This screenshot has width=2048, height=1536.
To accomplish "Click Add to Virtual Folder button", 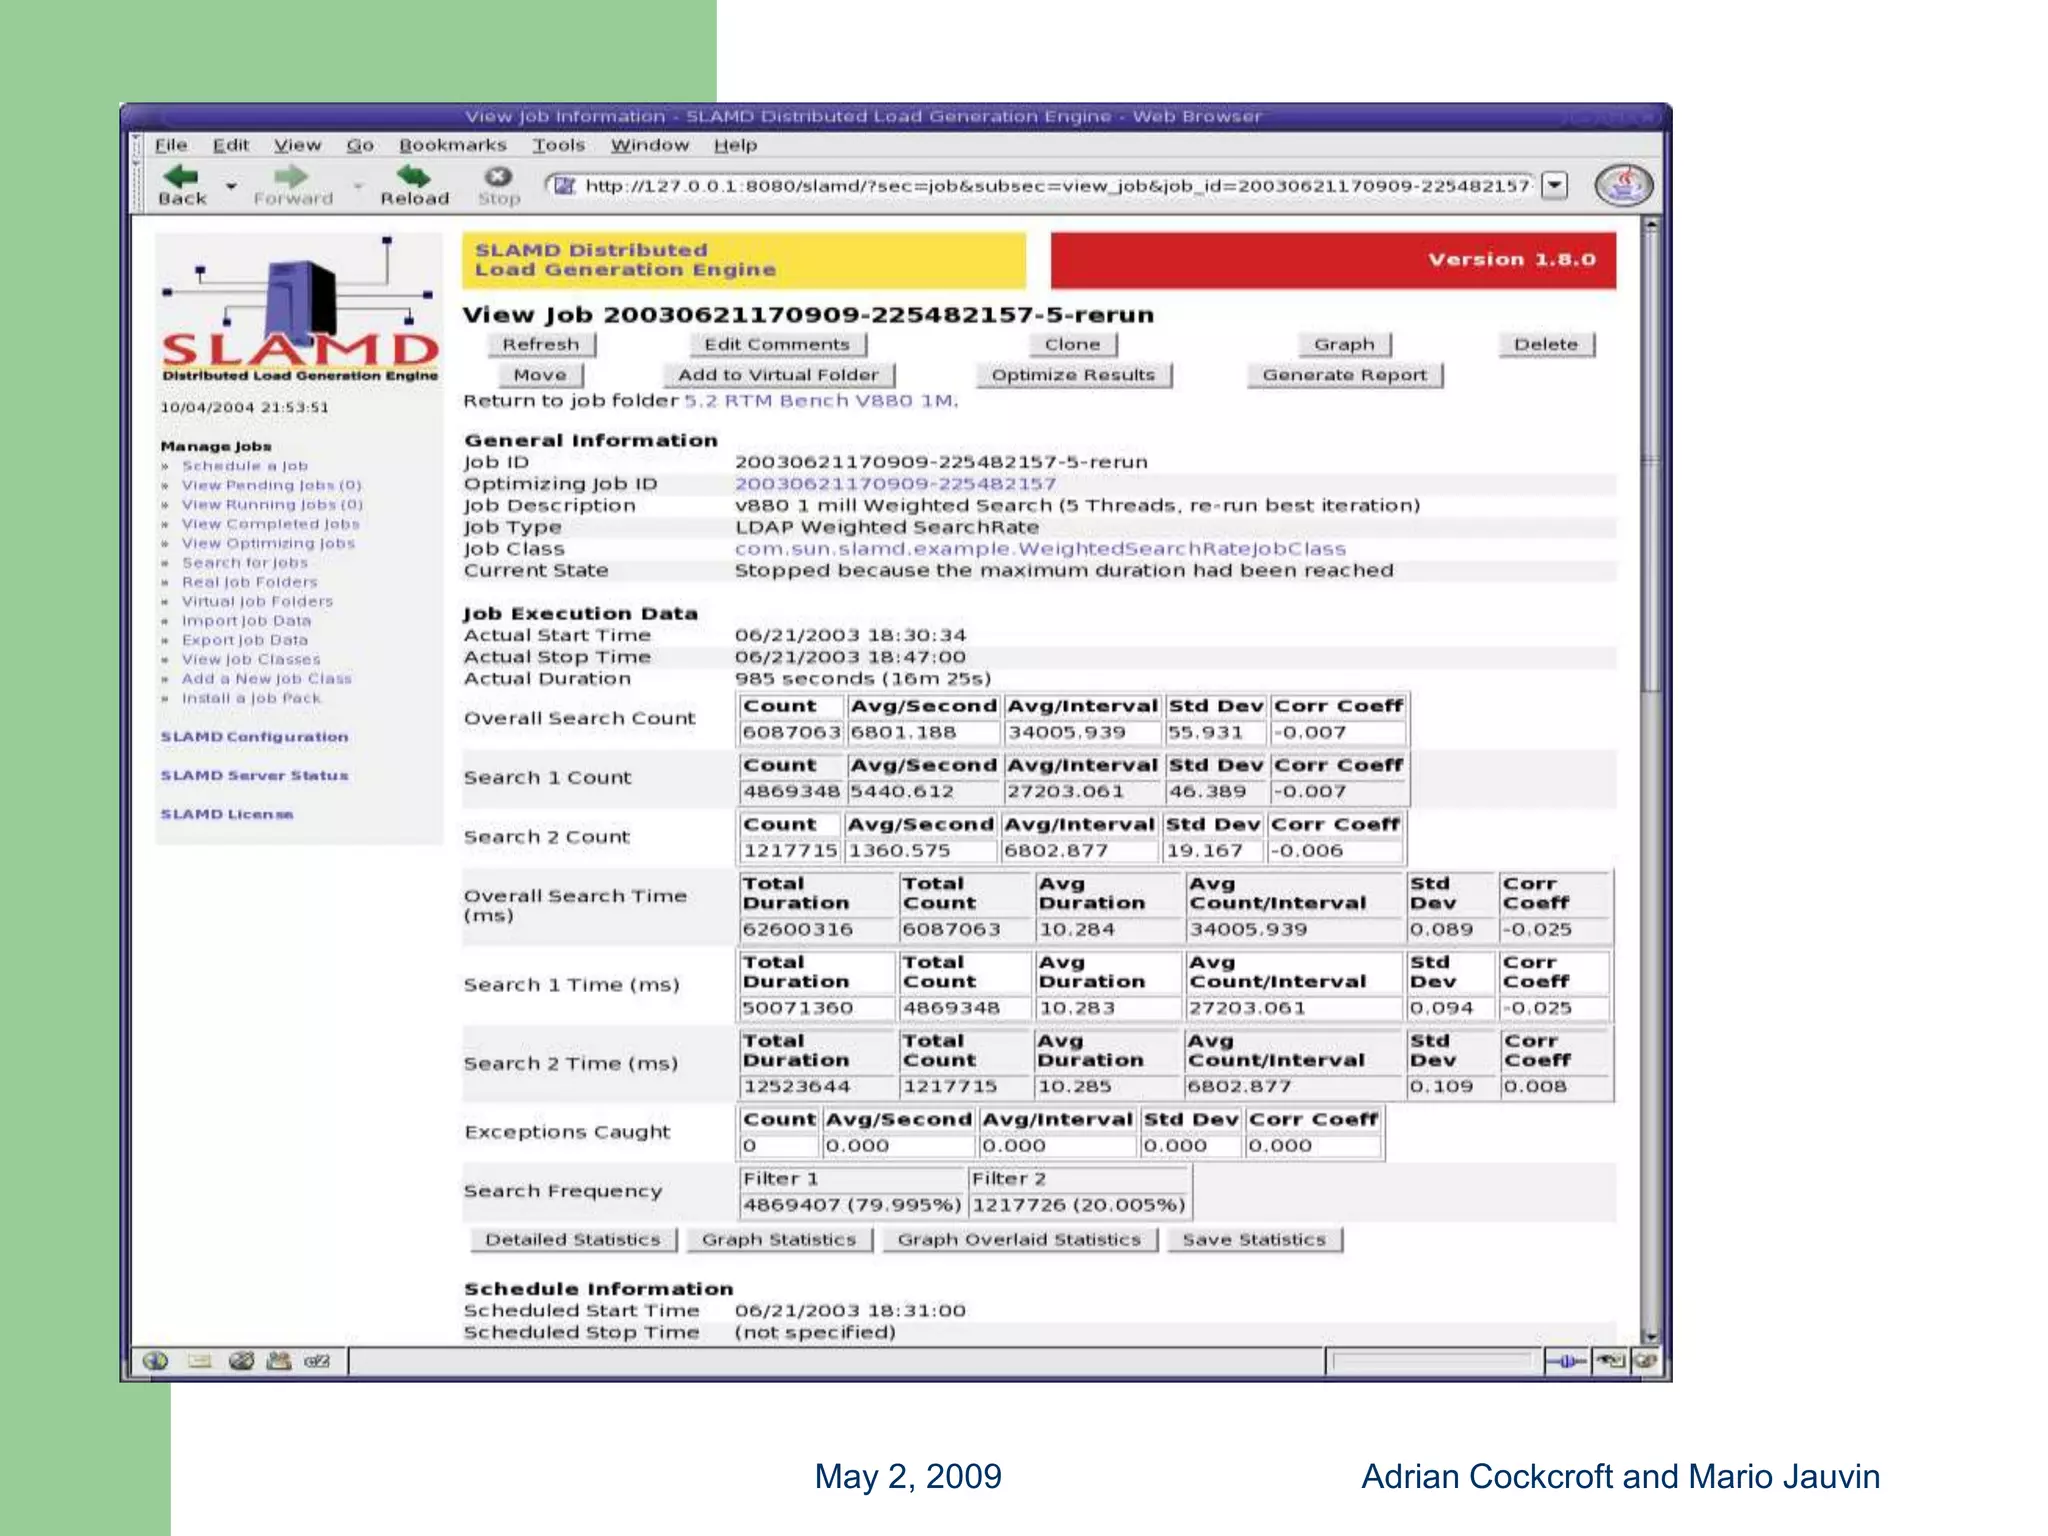I will 778,375.
